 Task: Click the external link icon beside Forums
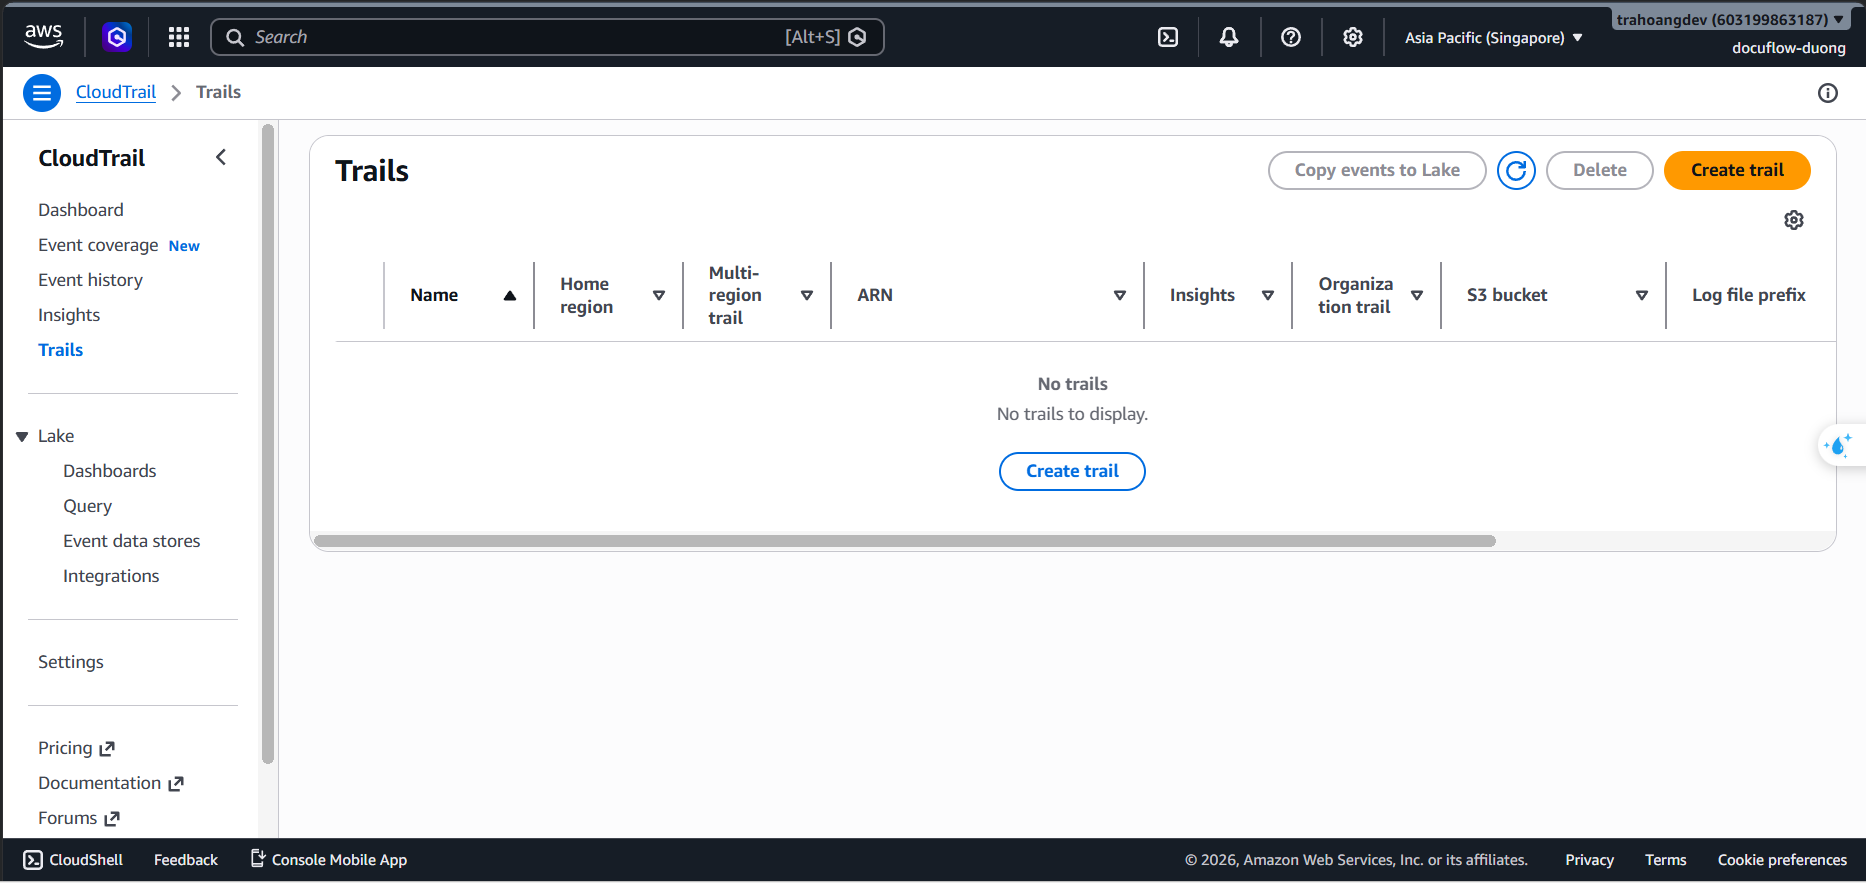click(x=112, y=818)
